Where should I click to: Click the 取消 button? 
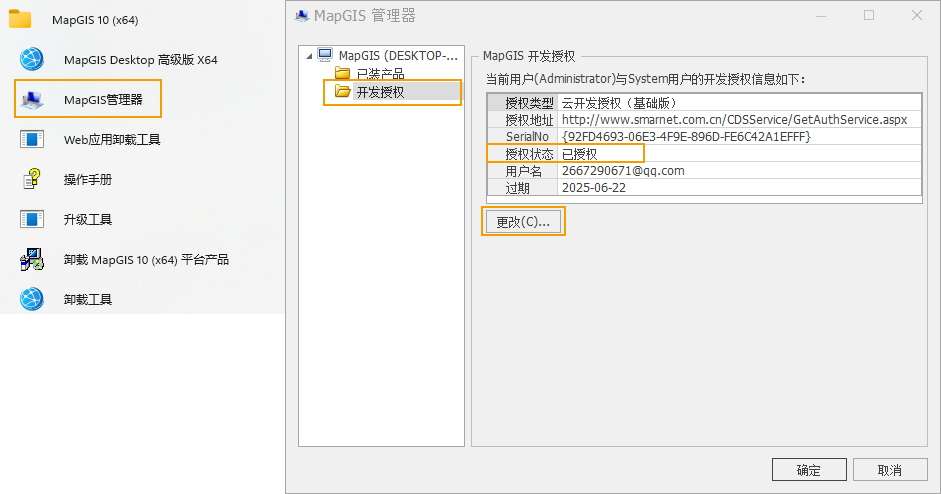point(890,470)
